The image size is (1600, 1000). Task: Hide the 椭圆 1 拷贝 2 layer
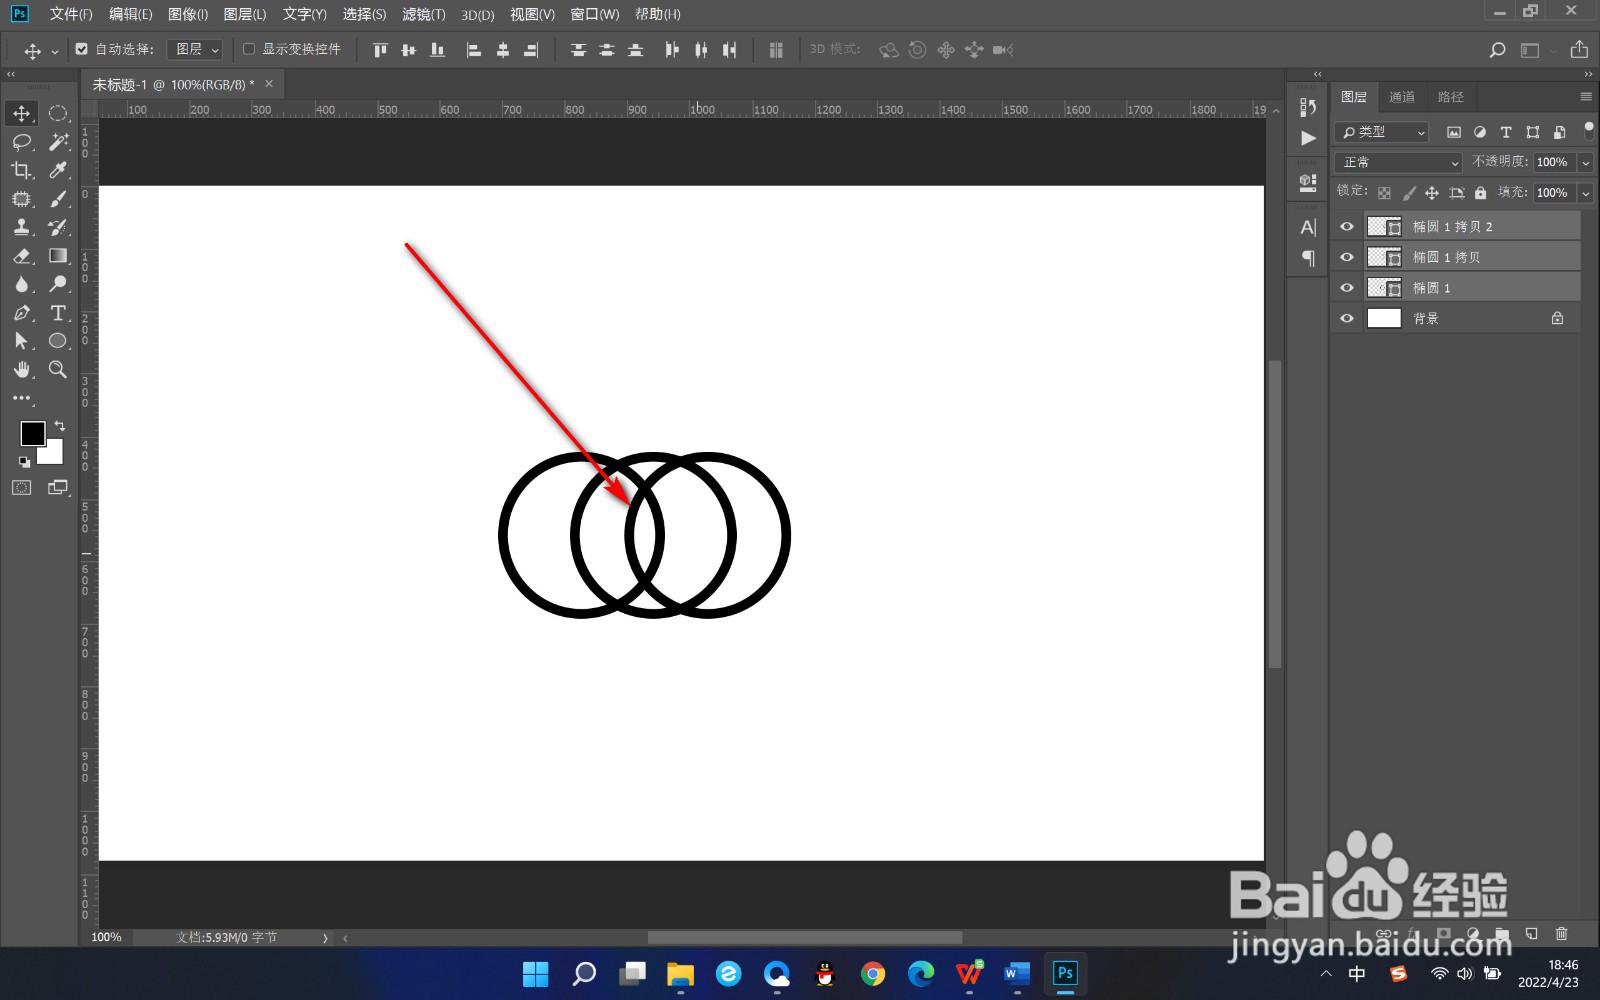[x=1347, y=227]
